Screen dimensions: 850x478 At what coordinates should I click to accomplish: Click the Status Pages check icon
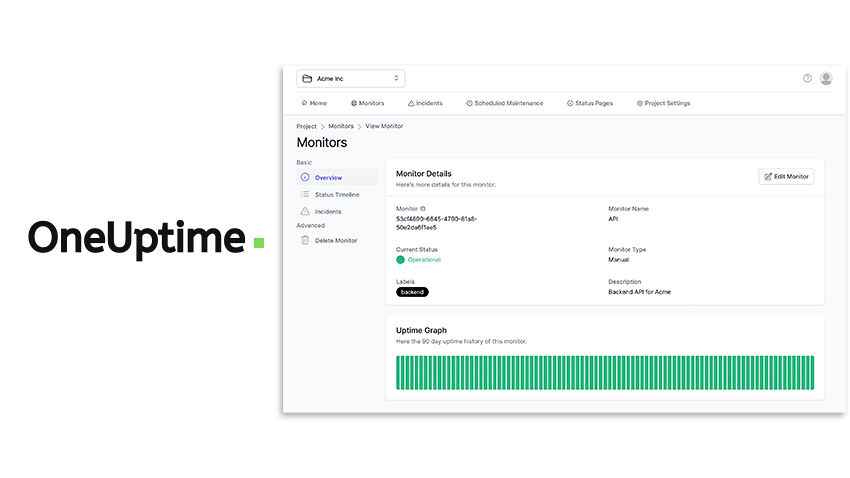(570, 103)
